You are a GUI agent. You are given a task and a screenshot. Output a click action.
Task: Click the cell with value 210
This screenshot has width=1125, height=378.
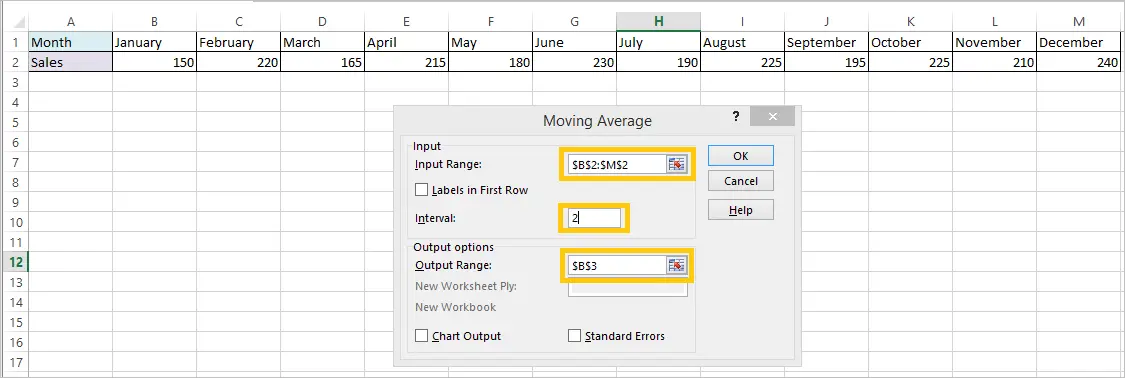click(994, 62)
